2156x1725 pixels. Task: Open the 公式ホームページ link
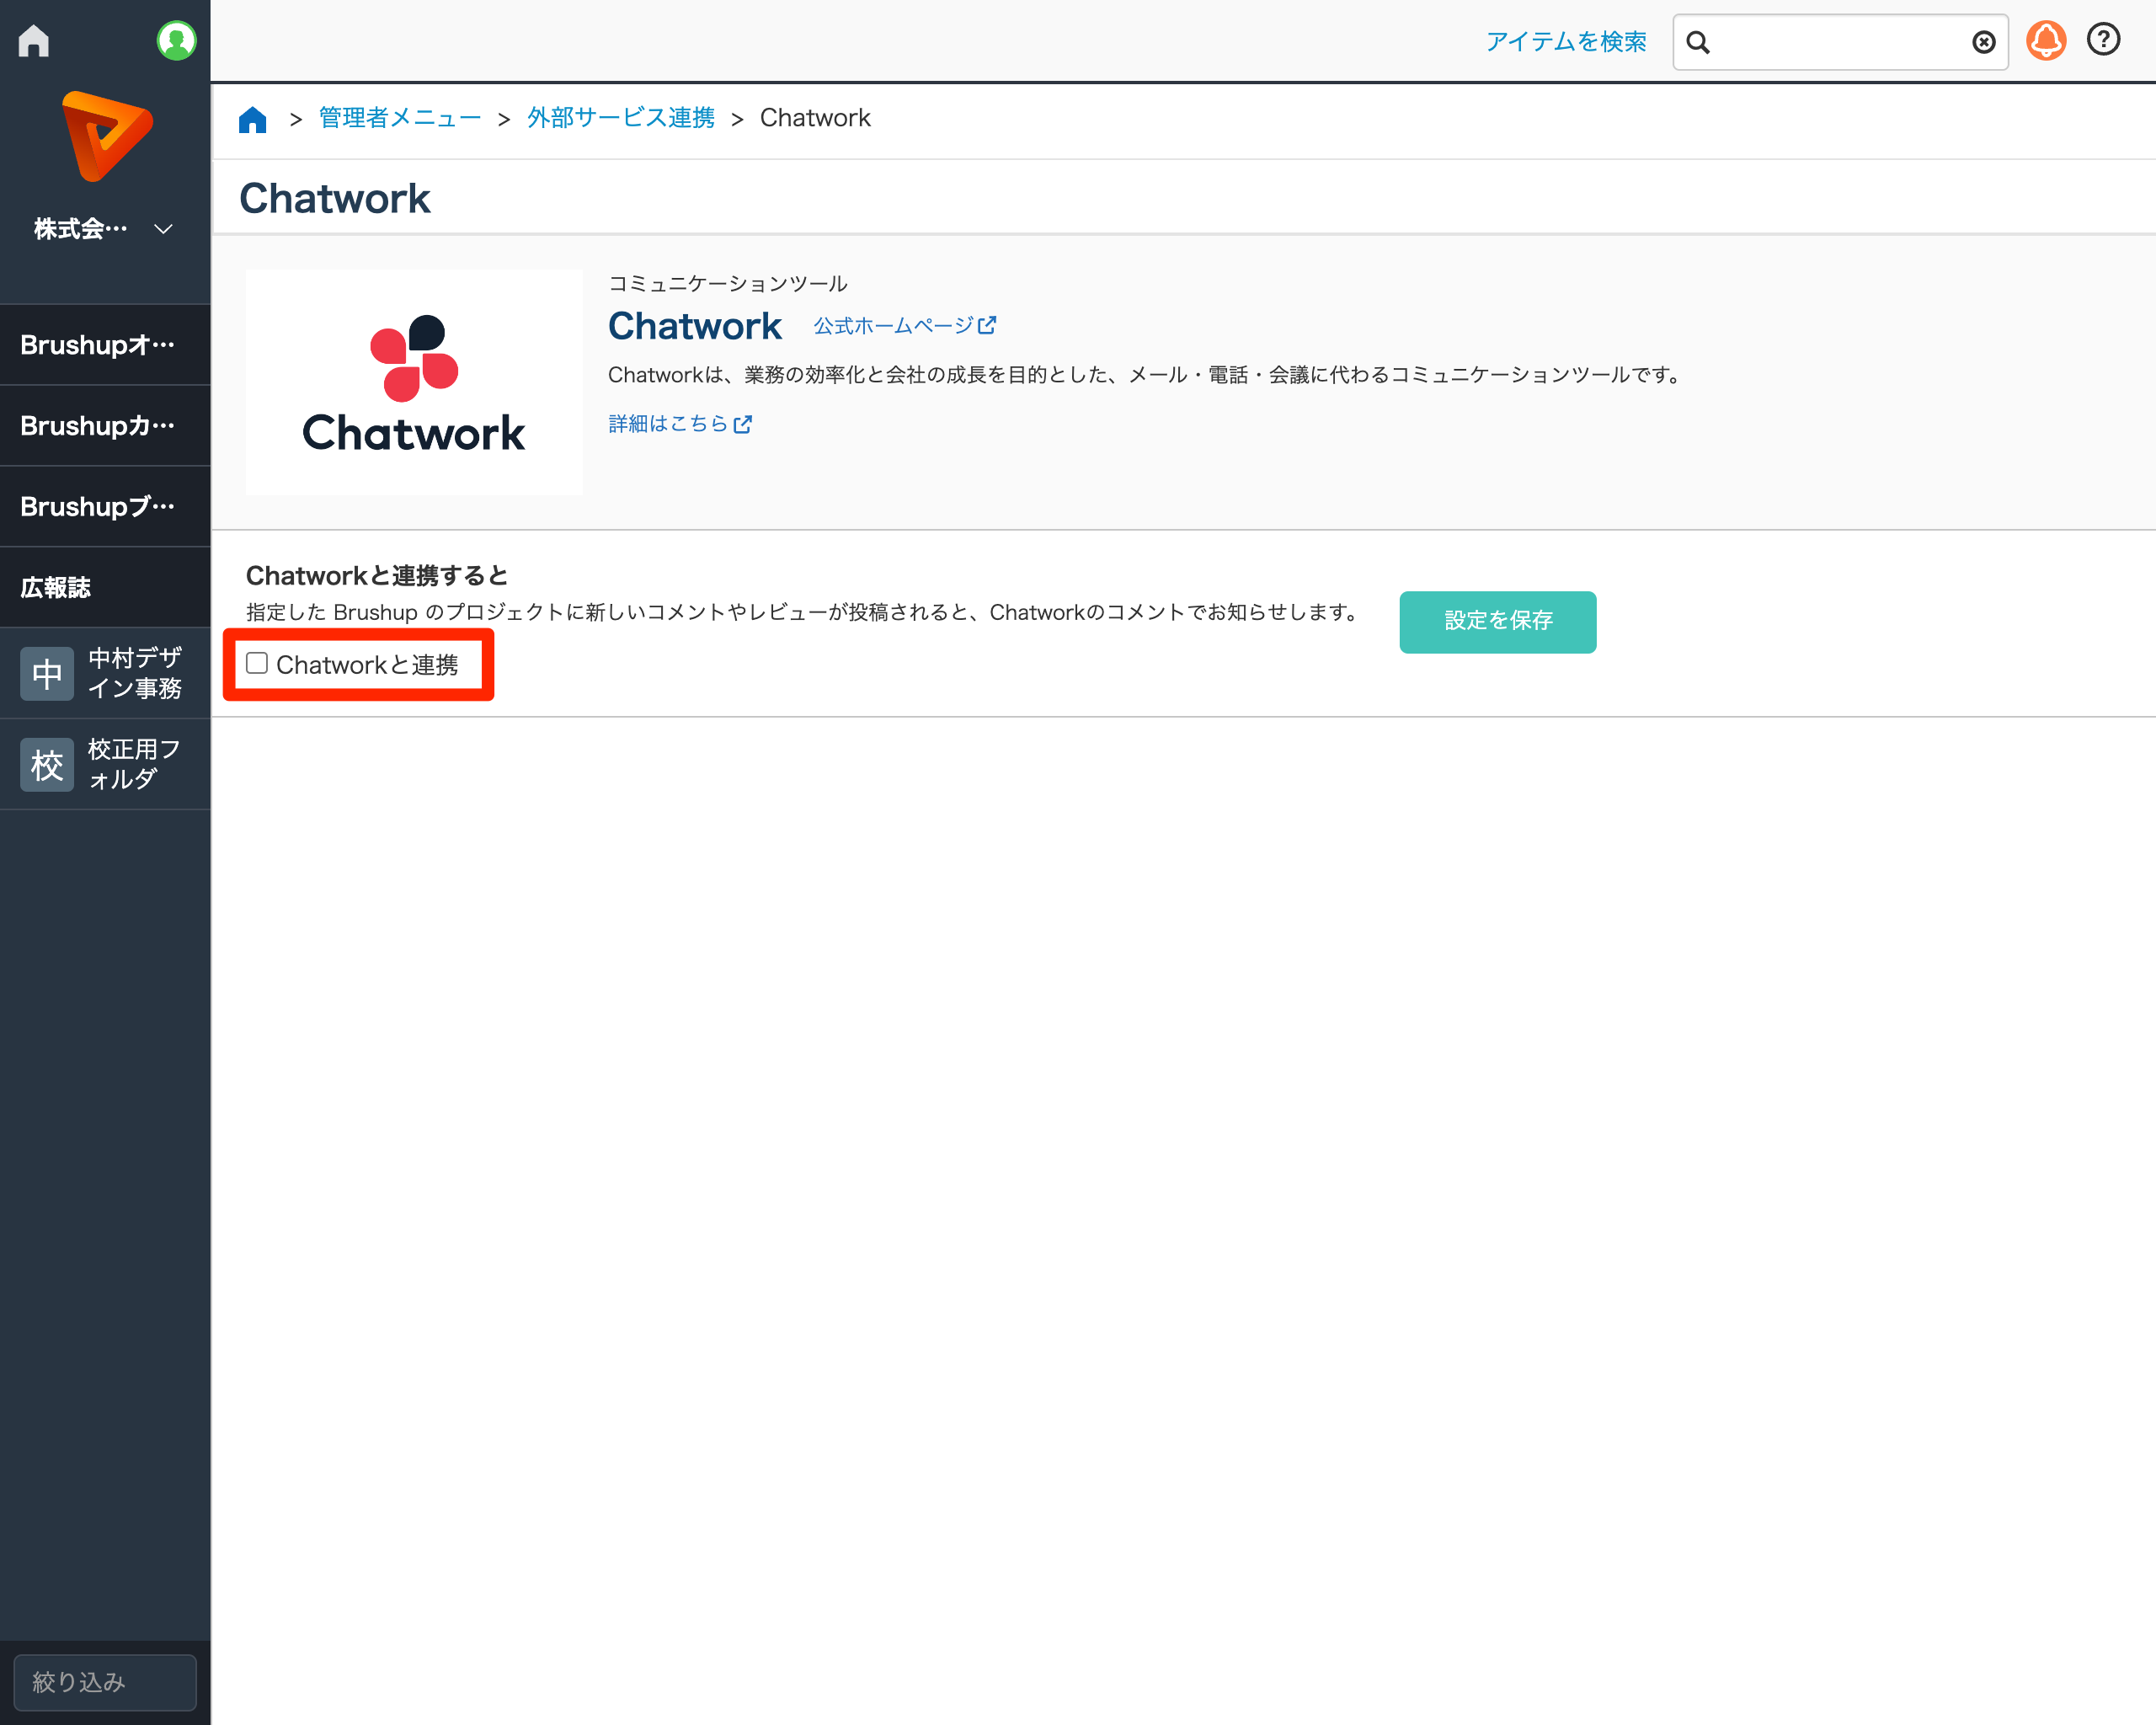point(905,326)
